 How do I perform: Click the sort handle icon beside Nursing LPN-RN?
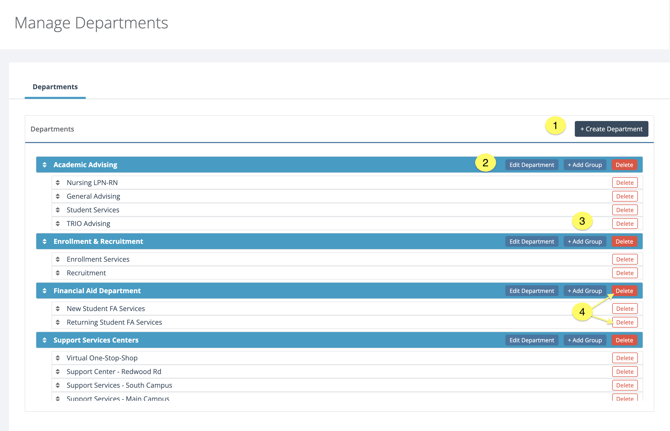(58, 183)
